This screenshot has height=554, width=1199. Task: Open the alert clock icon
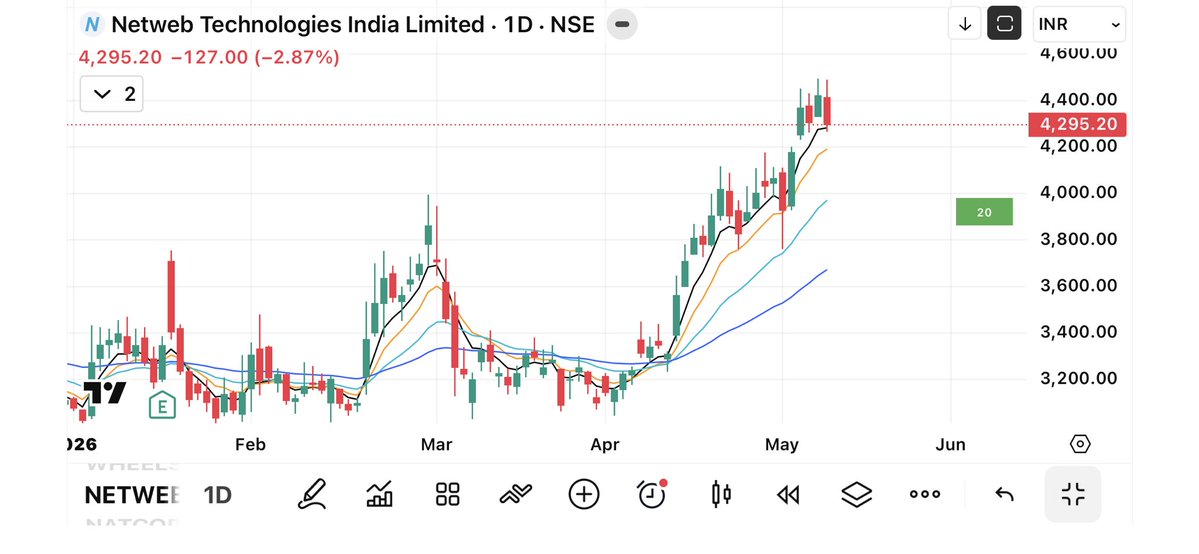[x=652, y=494]
